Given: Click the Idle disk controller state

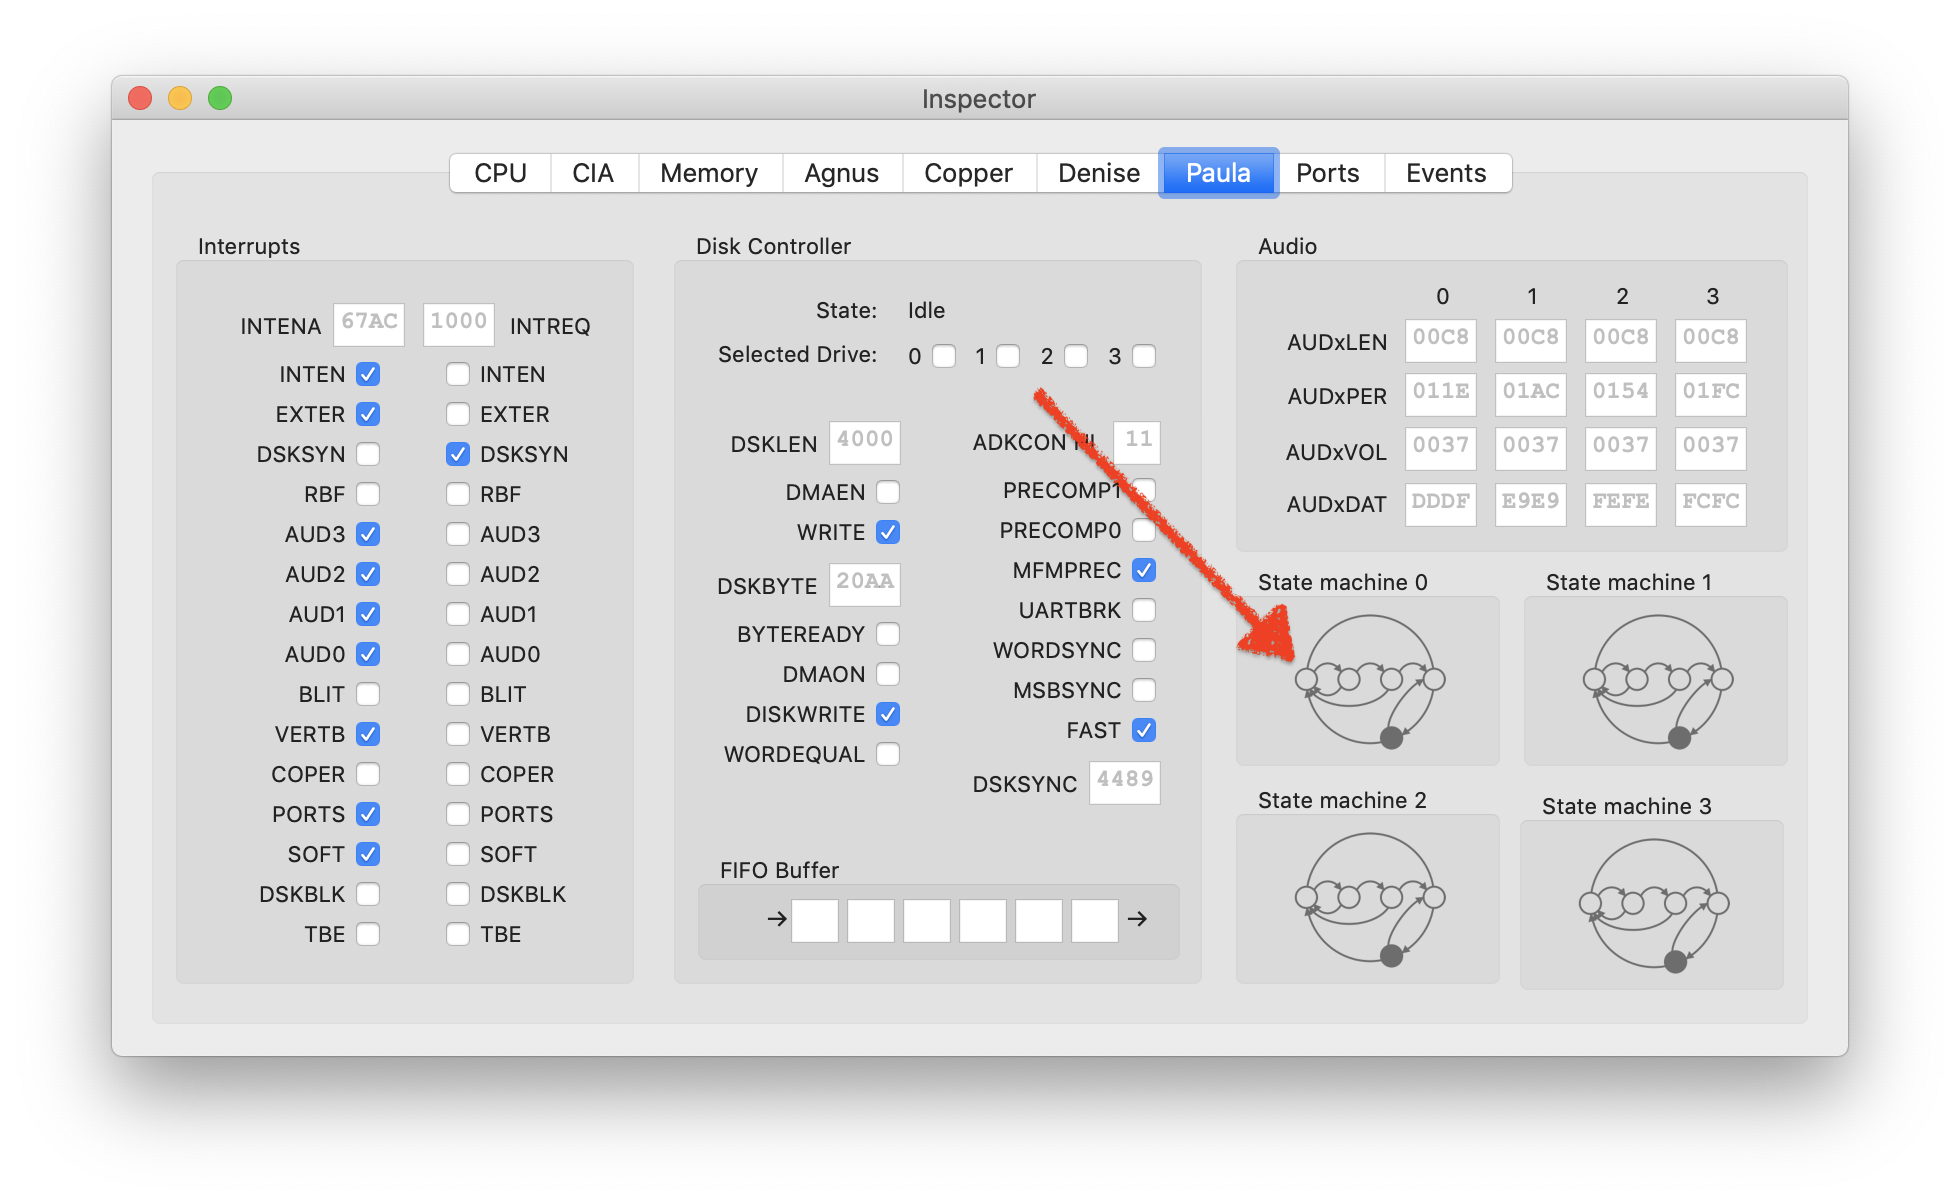Looking at the screenshot, I should [x=926, y=310].
